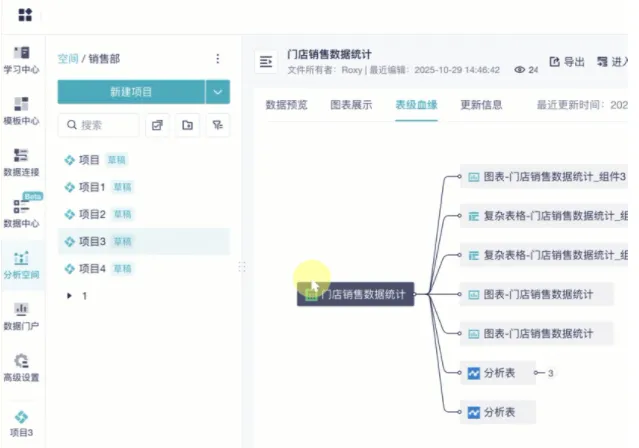The image size is (639, 448).
Task: Click the 搜索 search input field
Action: pos(99,125)
